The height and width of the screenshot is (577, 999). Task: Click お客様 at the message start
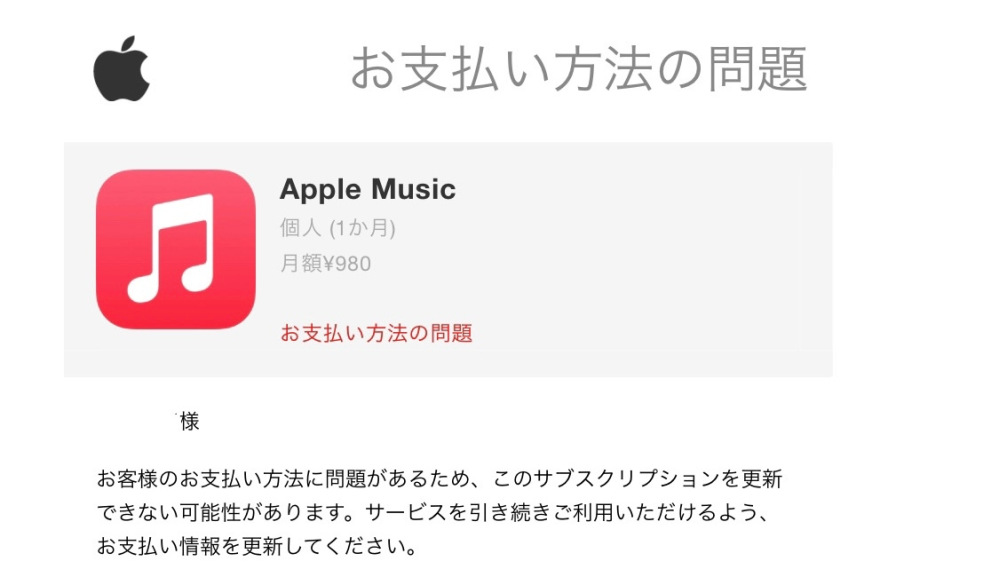coord(127,479)
